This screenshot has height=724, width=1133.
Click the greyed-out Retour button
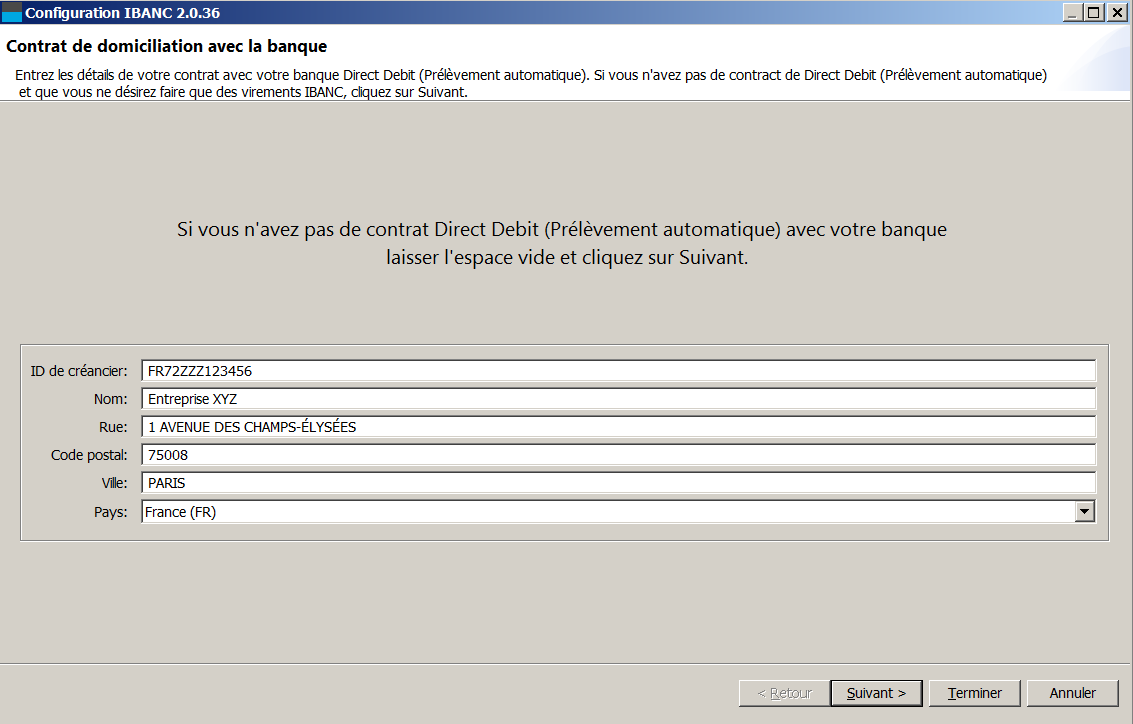784,693
